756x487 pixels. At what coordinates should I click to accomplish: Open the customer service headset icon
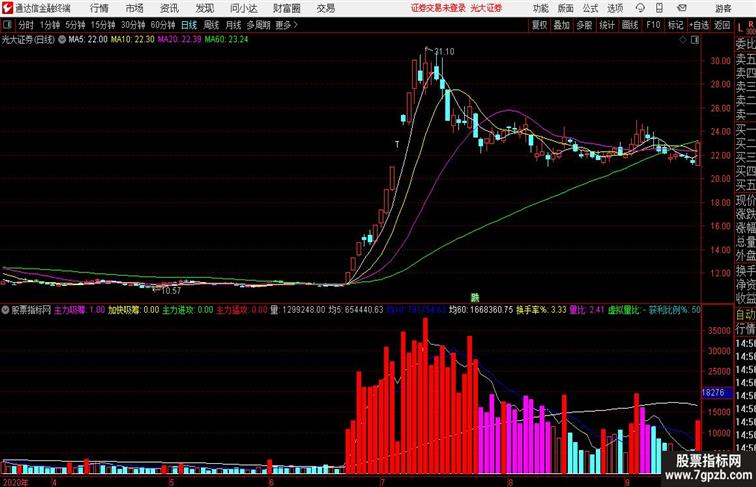(x=640, y=8)
